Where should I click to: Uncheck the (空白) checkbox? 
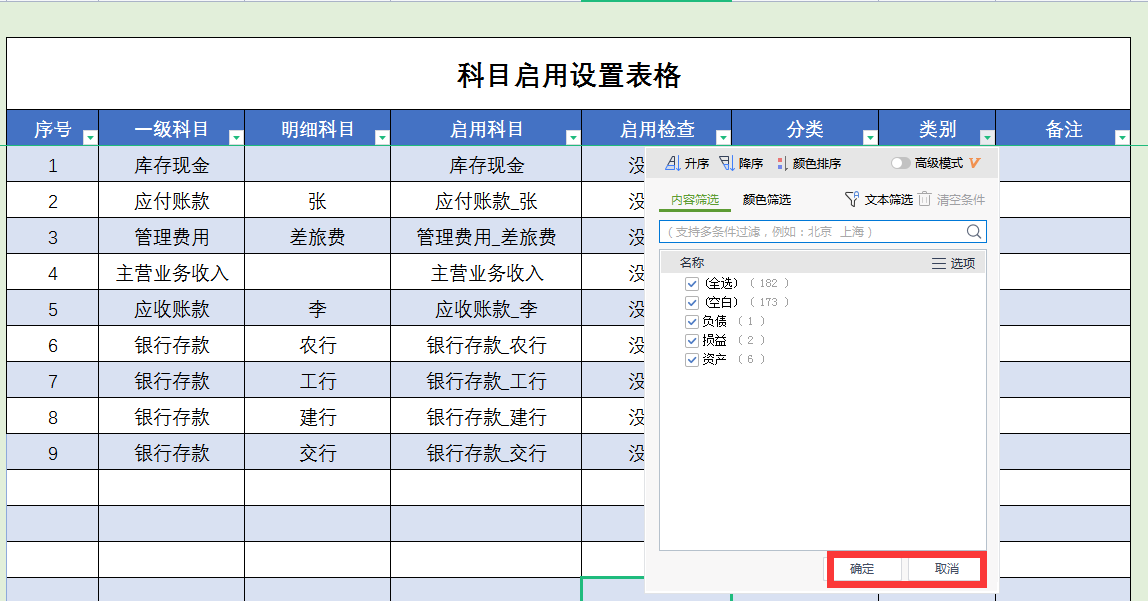click(x=692, y=302)
